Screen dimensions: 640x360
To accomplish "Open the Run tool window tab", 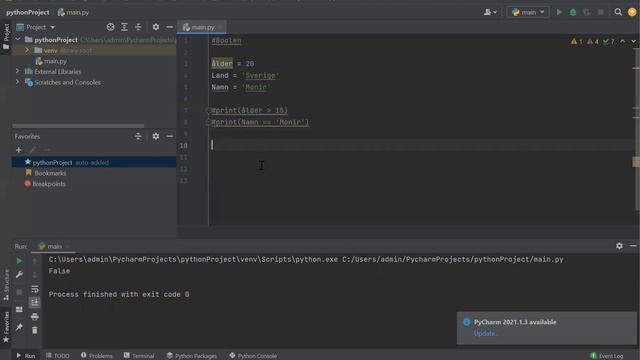I will pos(26,356).
